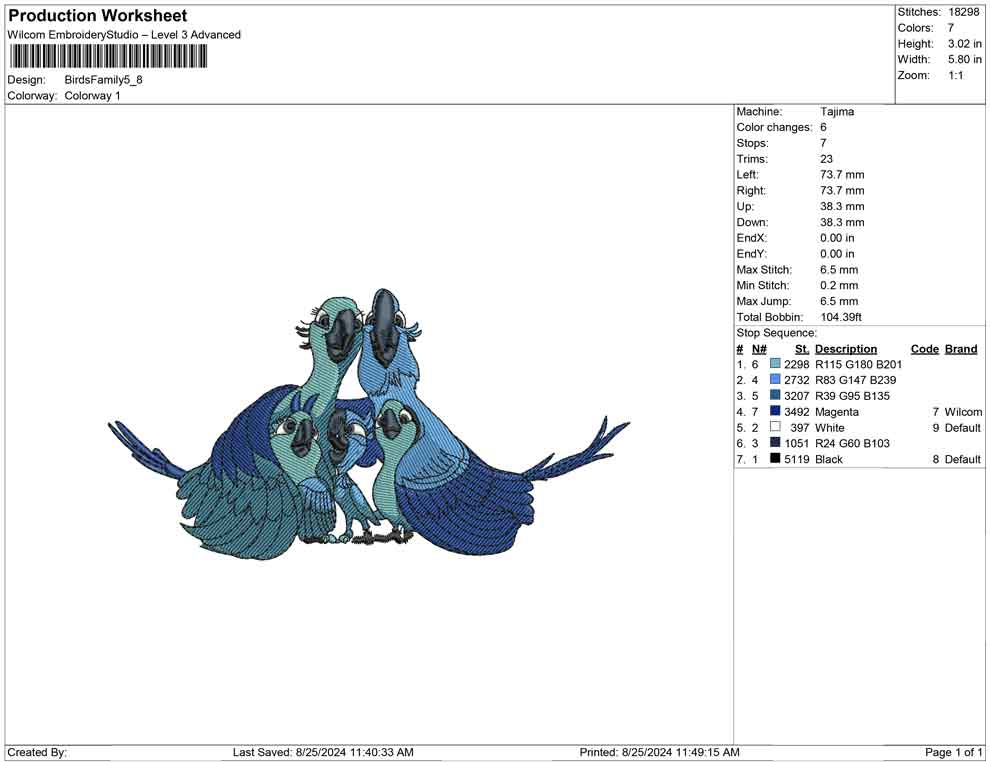Click the 'N#' column header
Screen dimensions: 990x762
pyautogui.click(x=759, y=349)
